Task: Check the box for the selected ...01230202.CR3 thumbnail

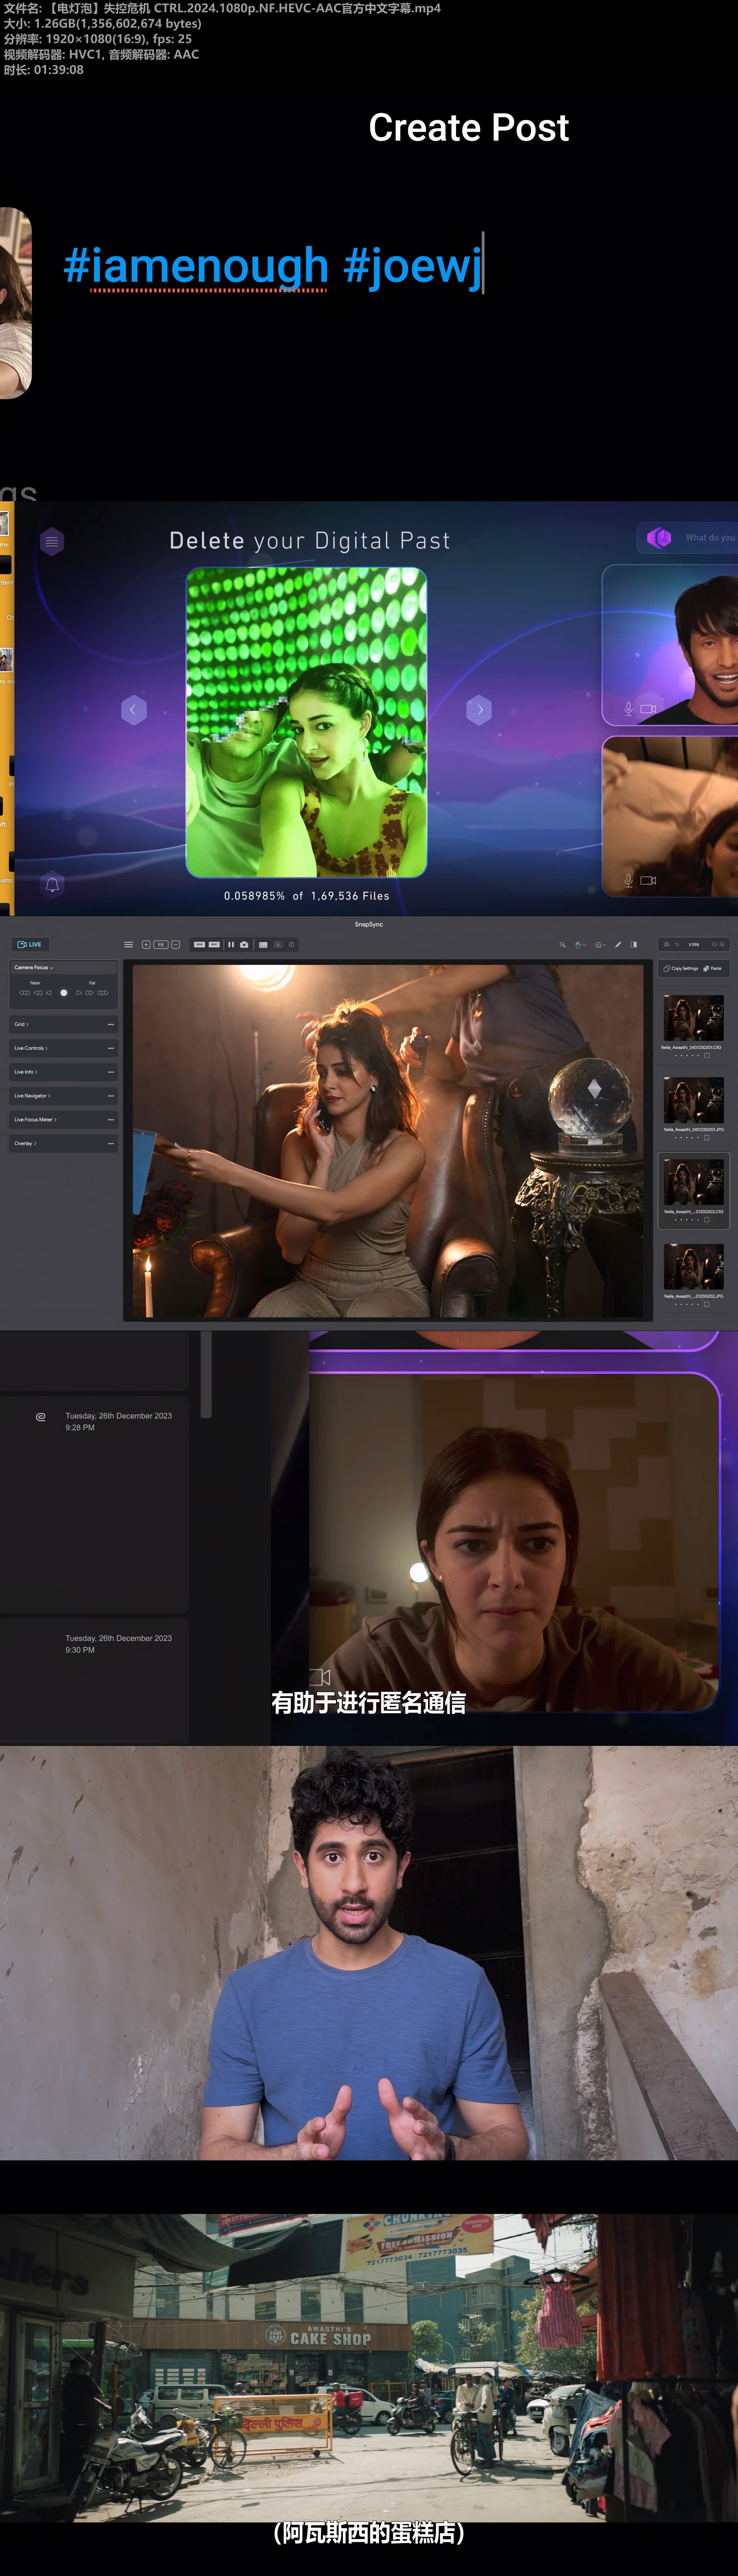Action: (707, 1220)
